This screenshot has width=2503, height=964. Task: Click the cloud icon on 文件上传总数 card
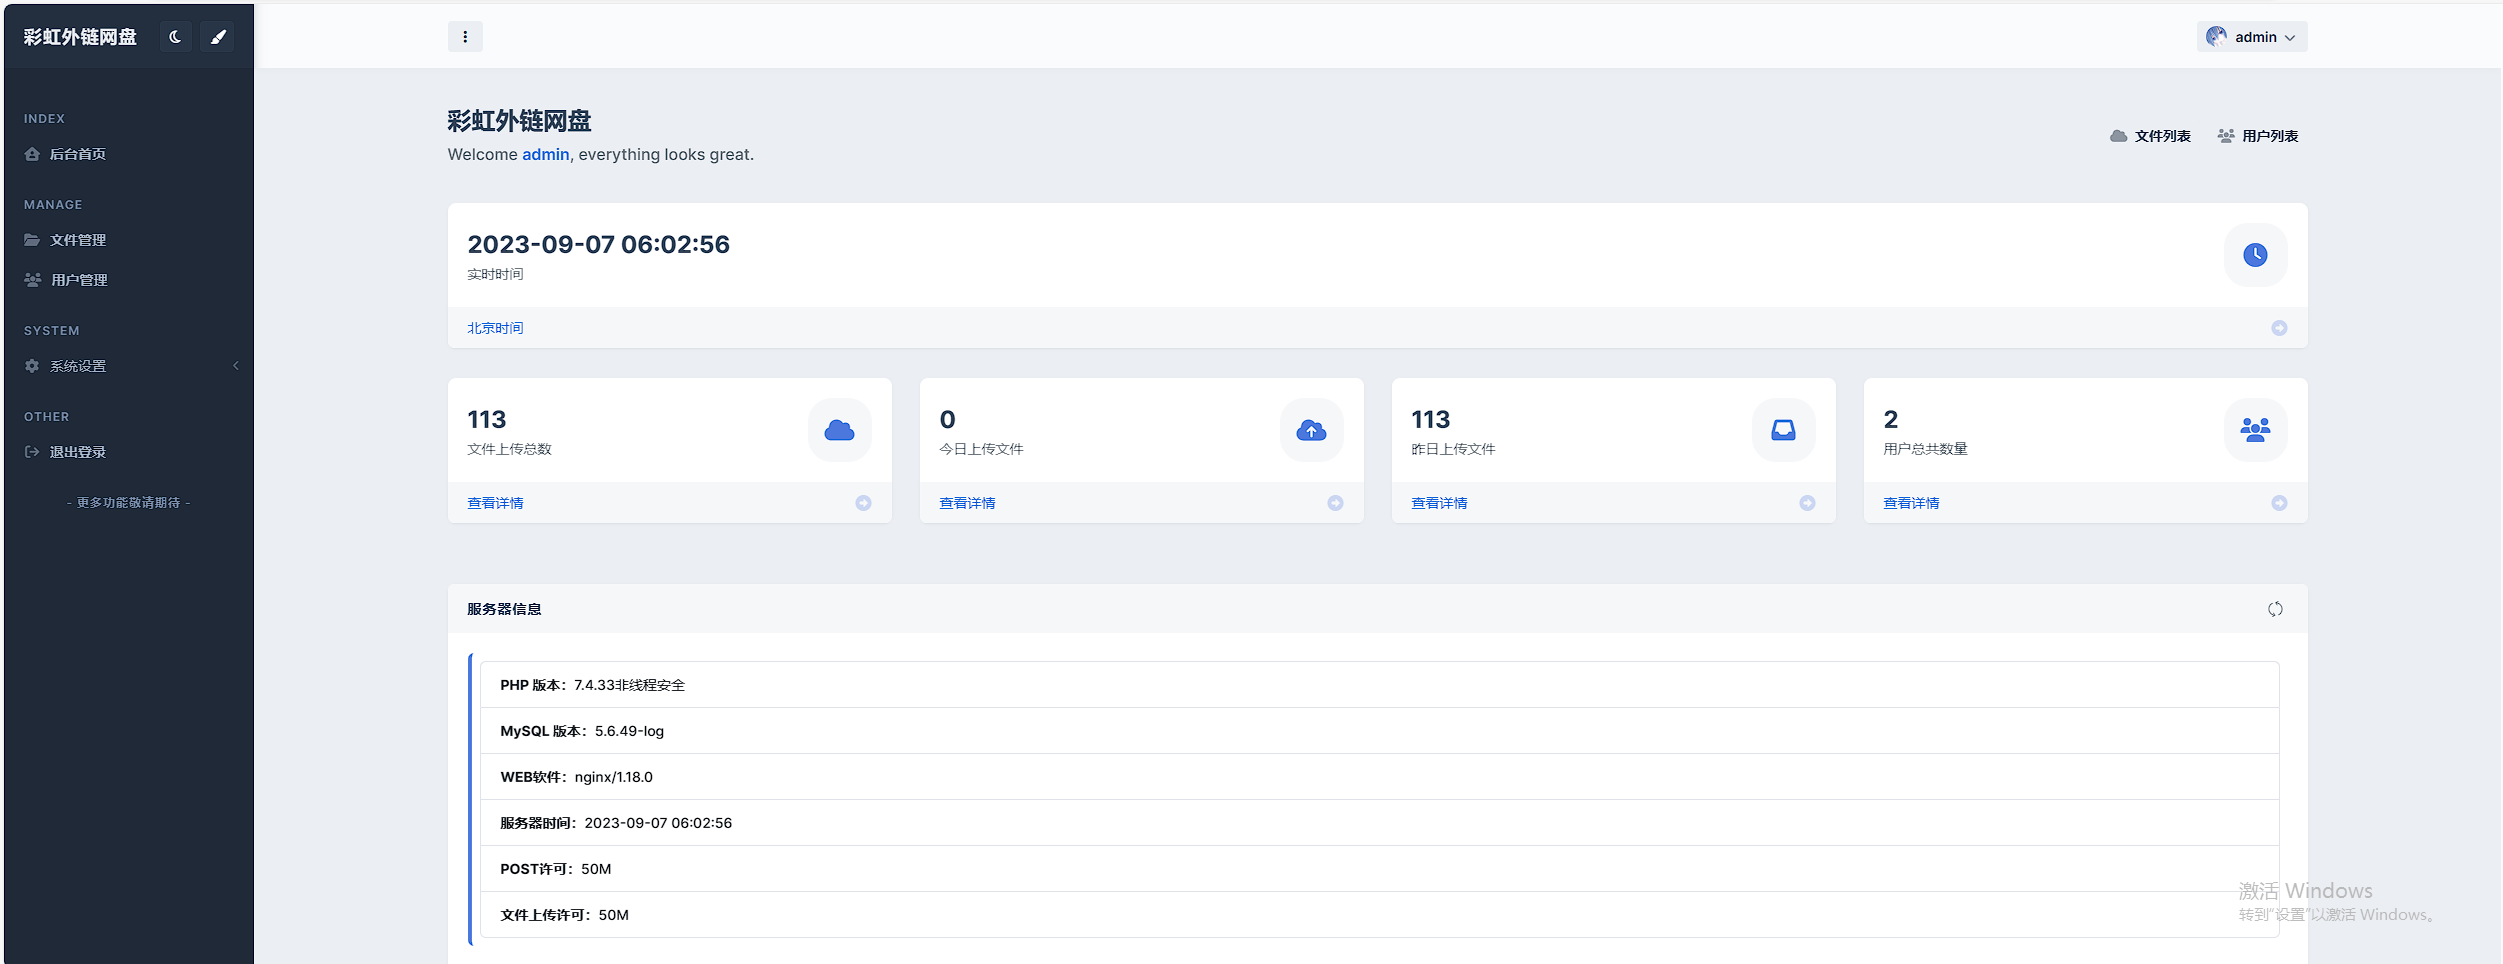point(840,430)
